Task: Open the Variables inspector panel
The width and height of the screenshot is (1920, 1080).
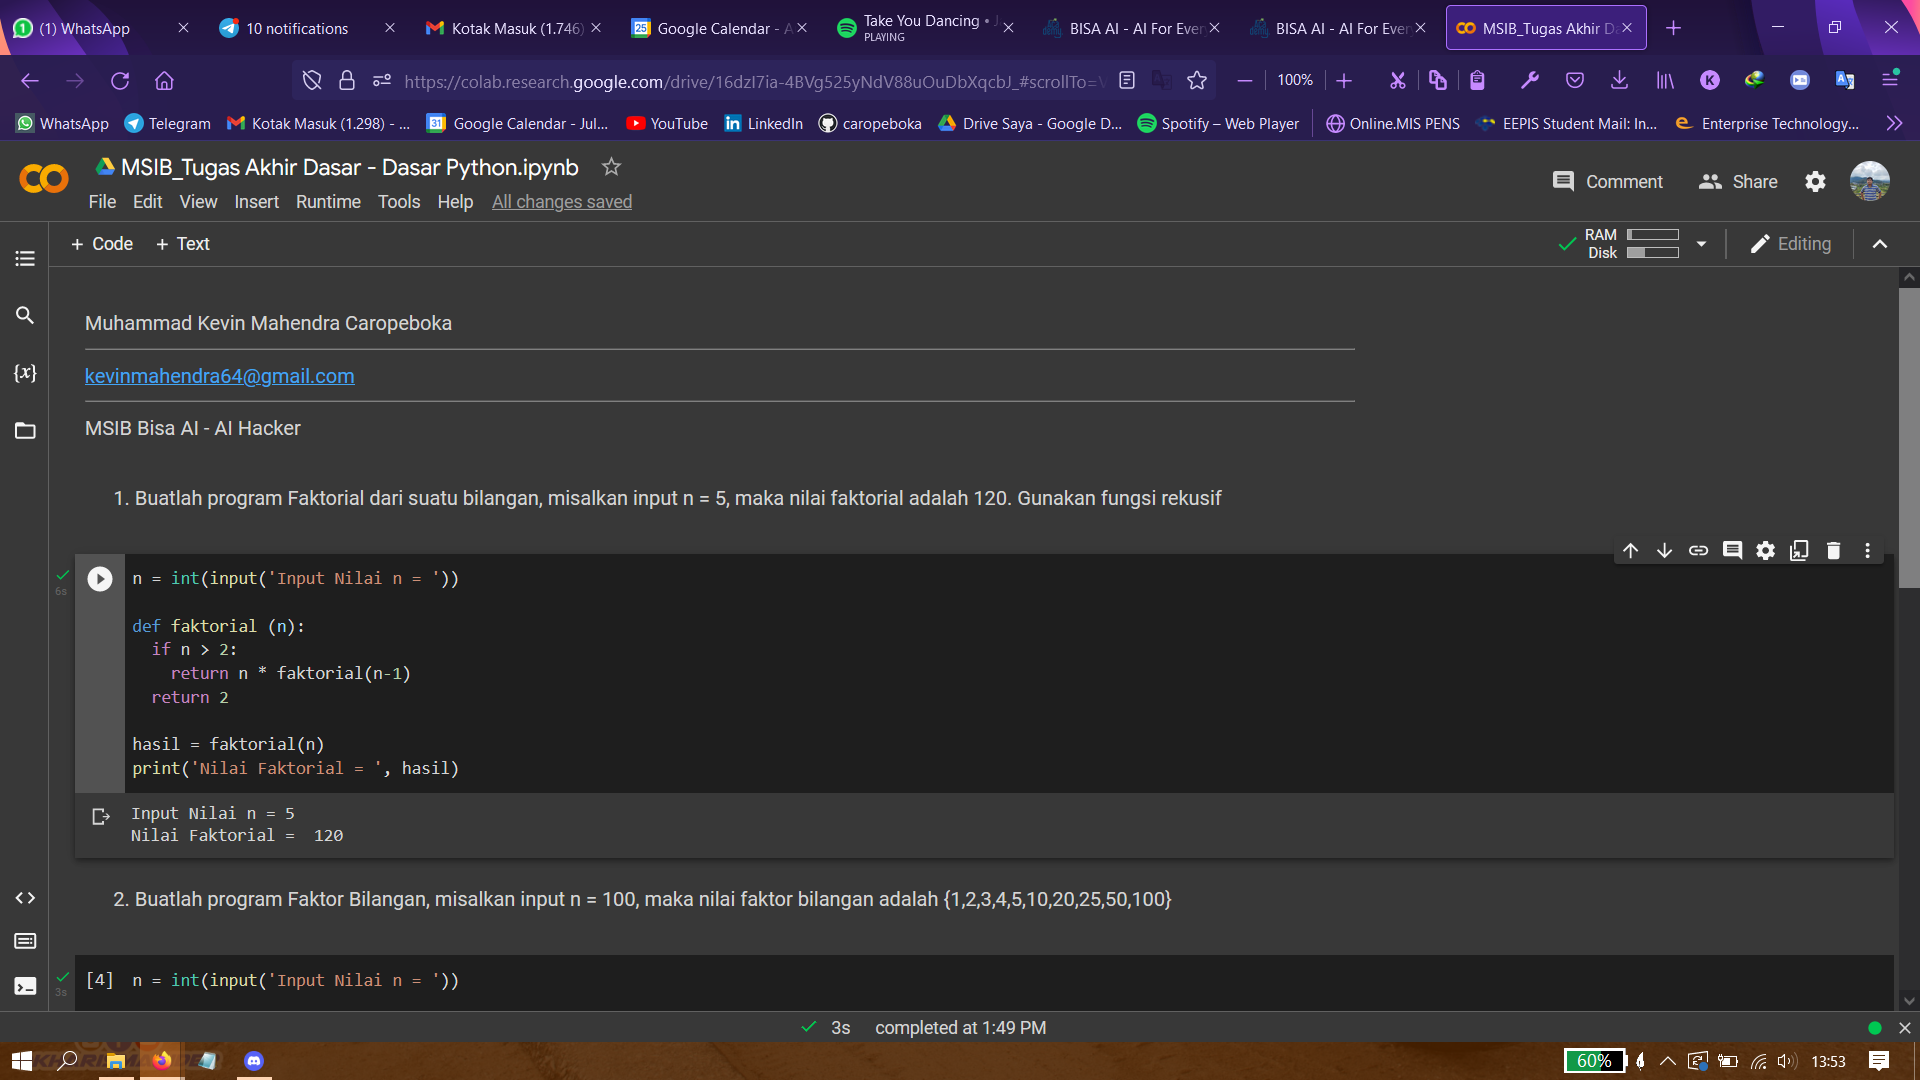Action: point(25,373)
